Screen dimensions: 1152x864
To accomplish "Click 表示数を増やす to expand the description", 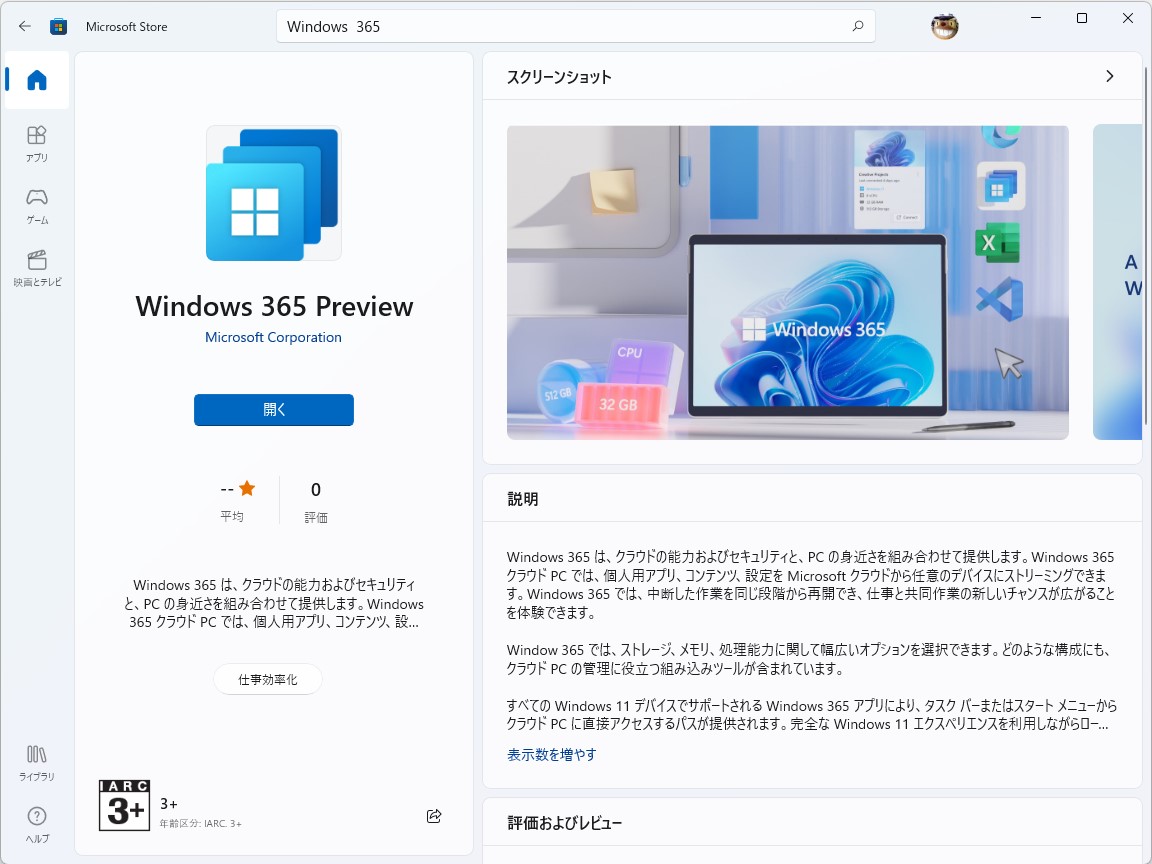I will (549, 754).
